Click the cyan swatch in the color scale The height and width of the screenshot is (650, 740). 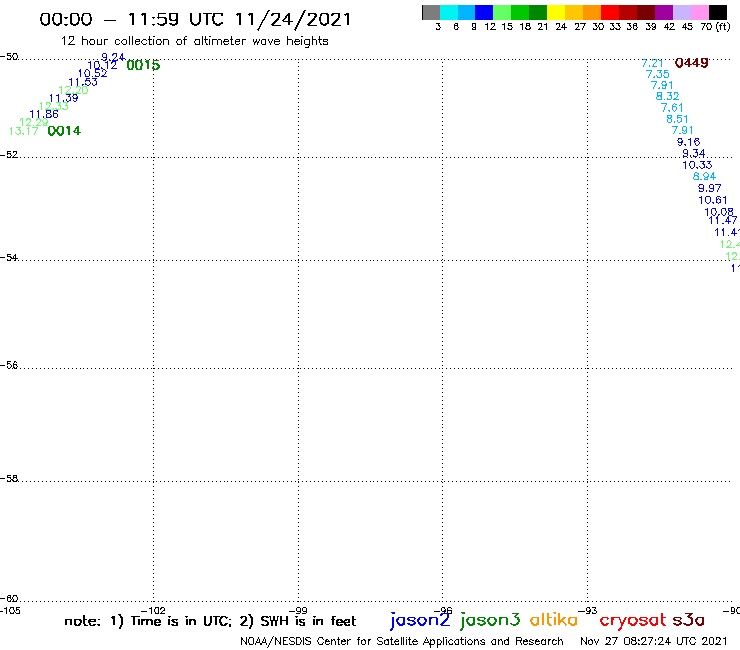point(449,12)
